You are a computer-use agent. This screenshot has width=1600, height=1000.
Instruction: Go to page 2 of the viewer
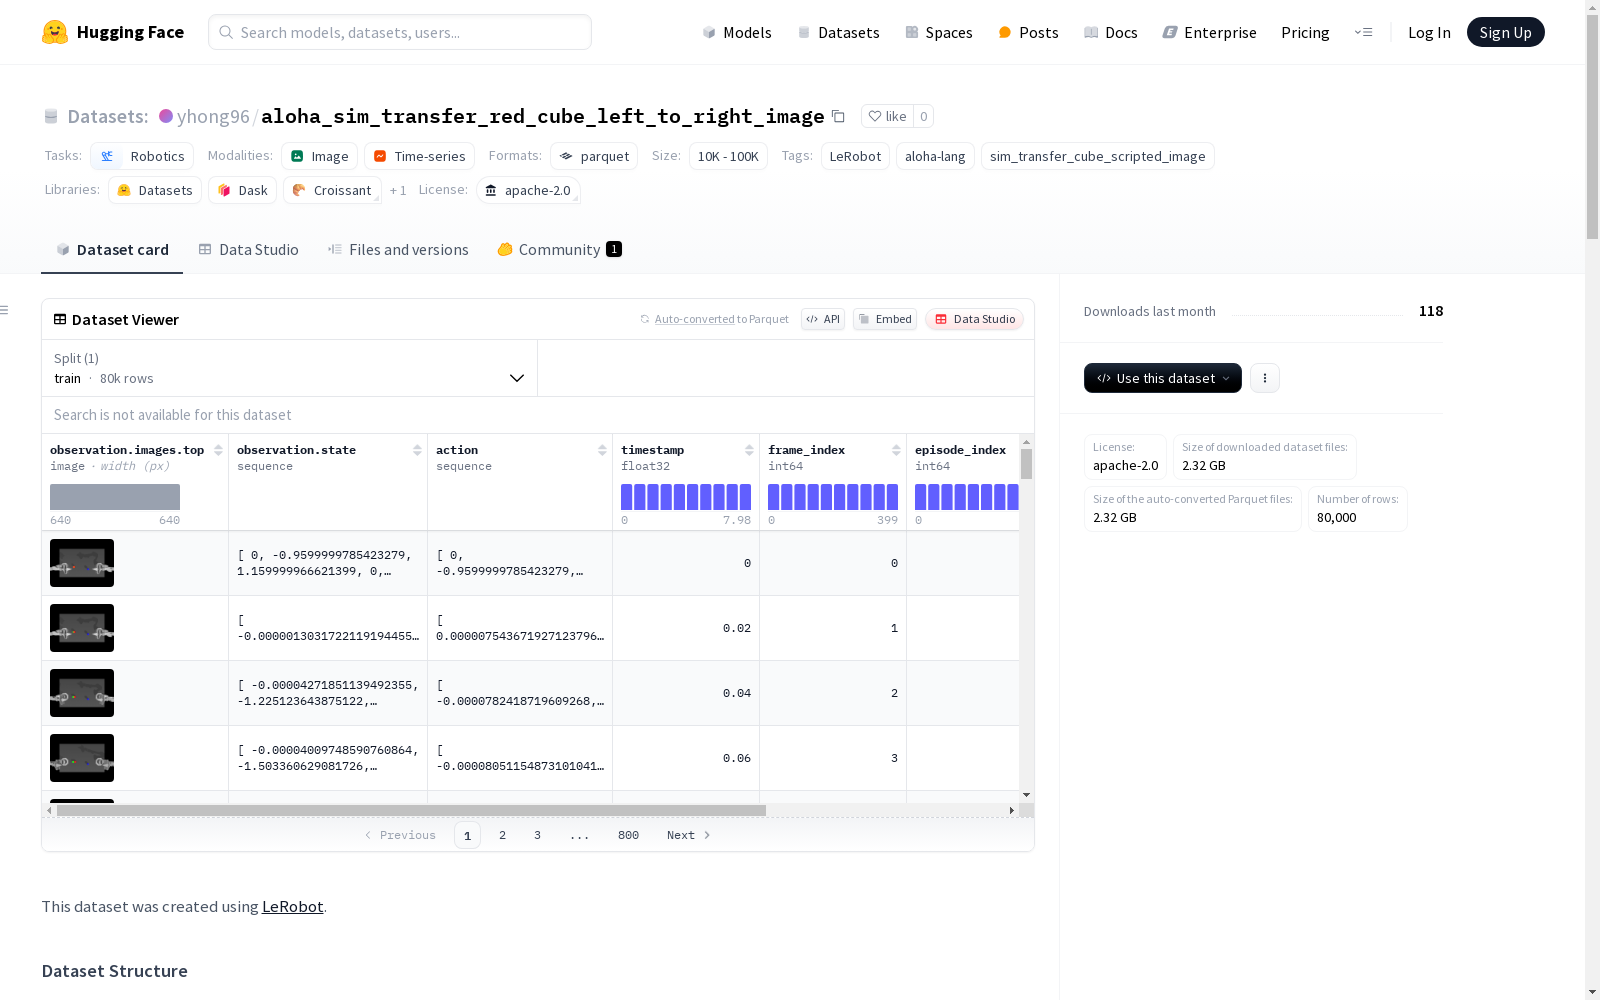click(502, 835)
